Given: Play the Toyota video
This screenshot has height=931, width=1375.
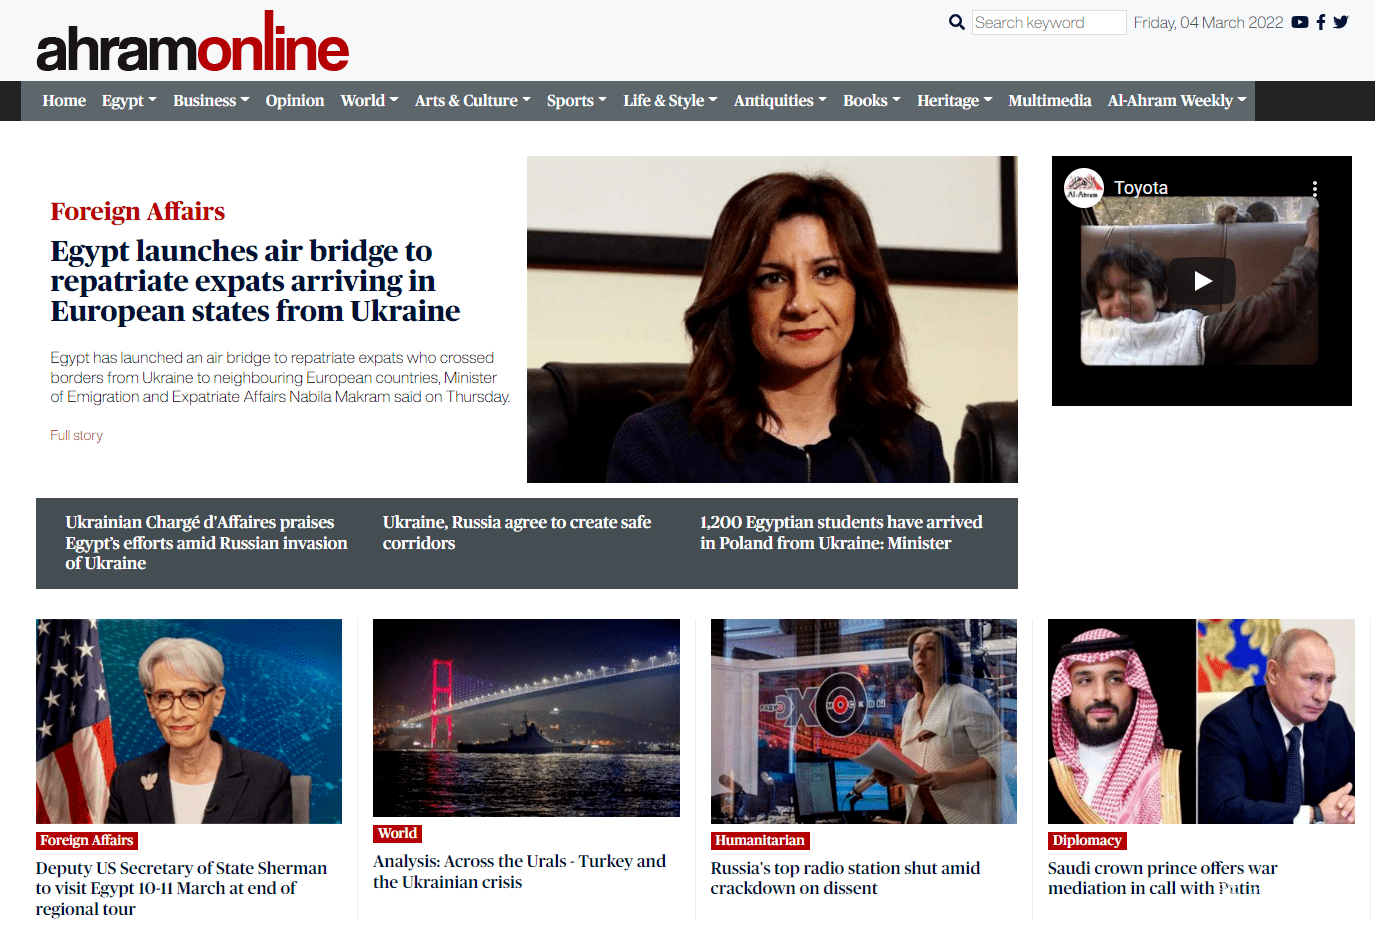Looking at the screenshot, I should point(1203,281).
